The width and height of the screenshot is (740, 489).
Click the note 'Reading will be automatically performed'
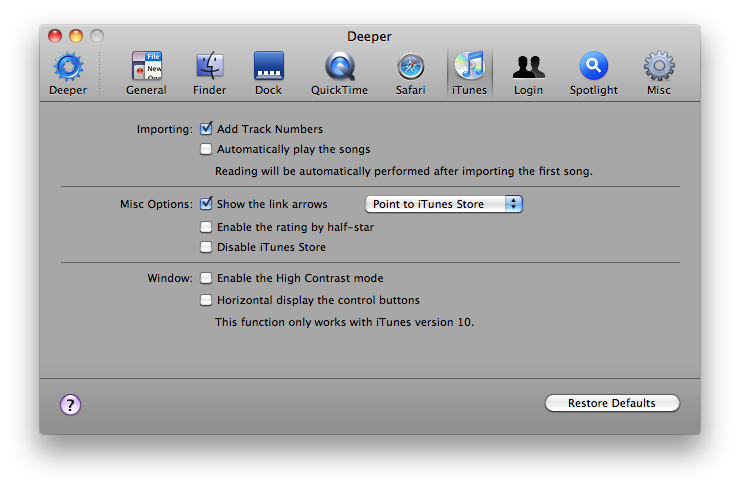pos(404,171)
